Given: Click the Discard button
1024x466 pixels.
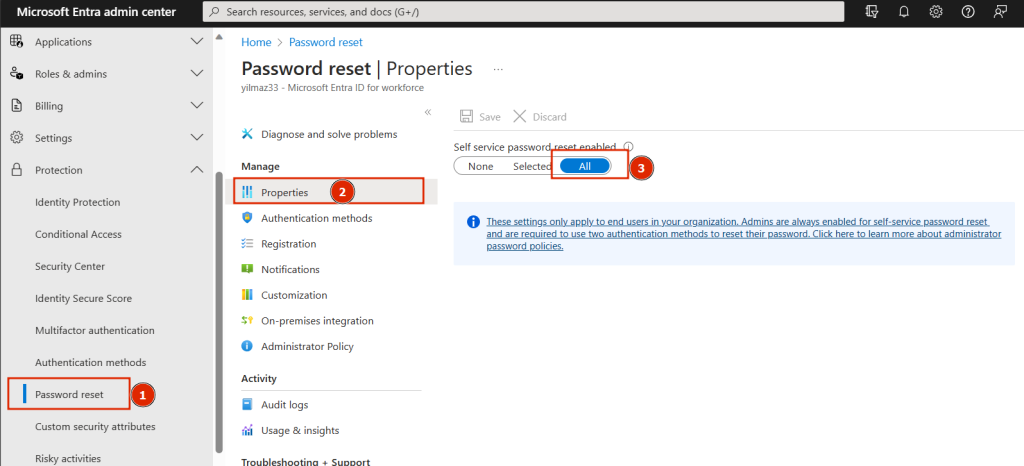Looking at the screenshot, I should tap(540, 117).
